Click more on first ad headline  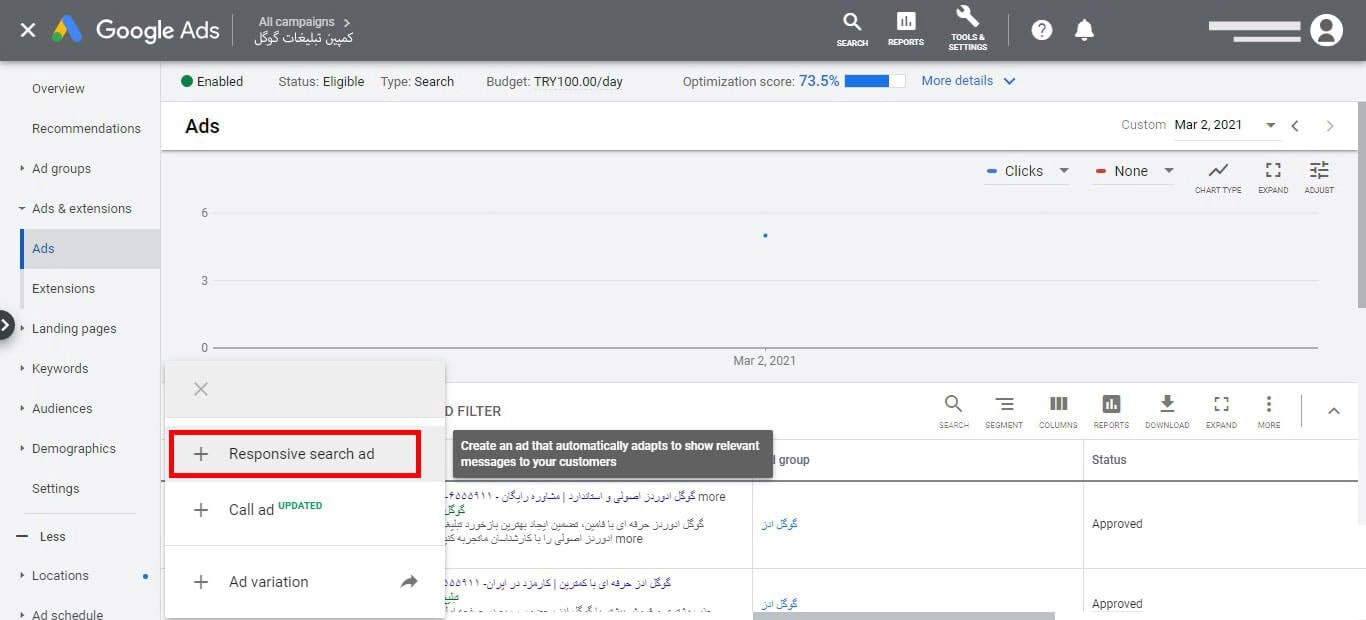[712, 497]
